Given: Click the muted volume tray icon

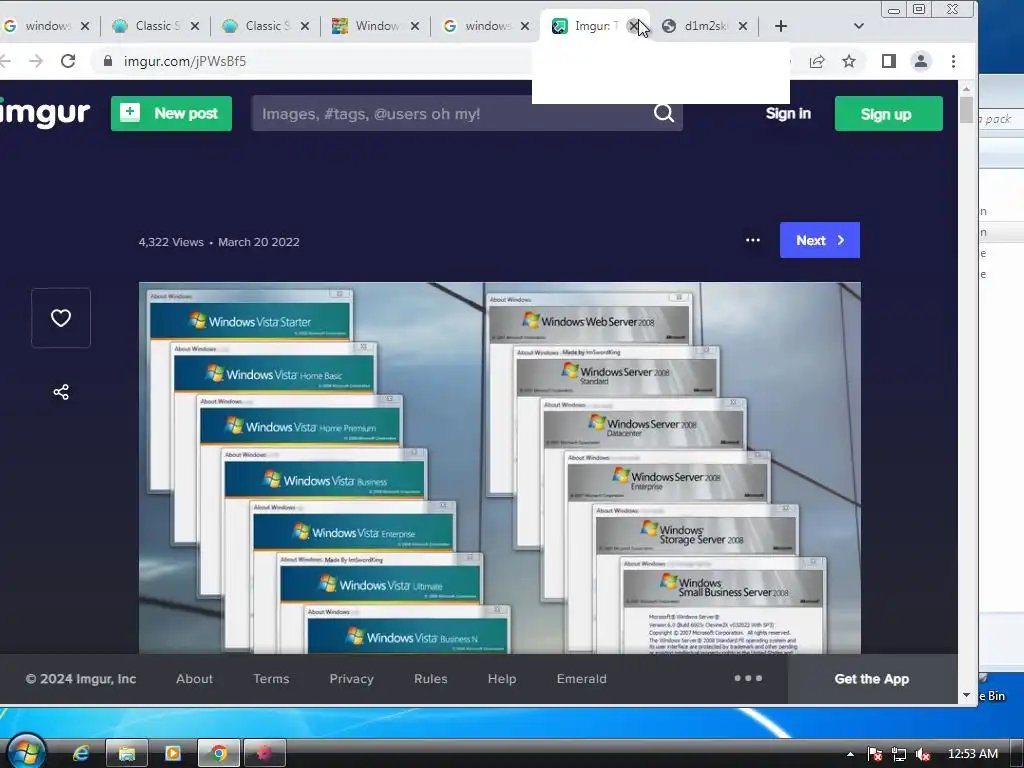Looking at the screenshot, I should tap(923, 754).
